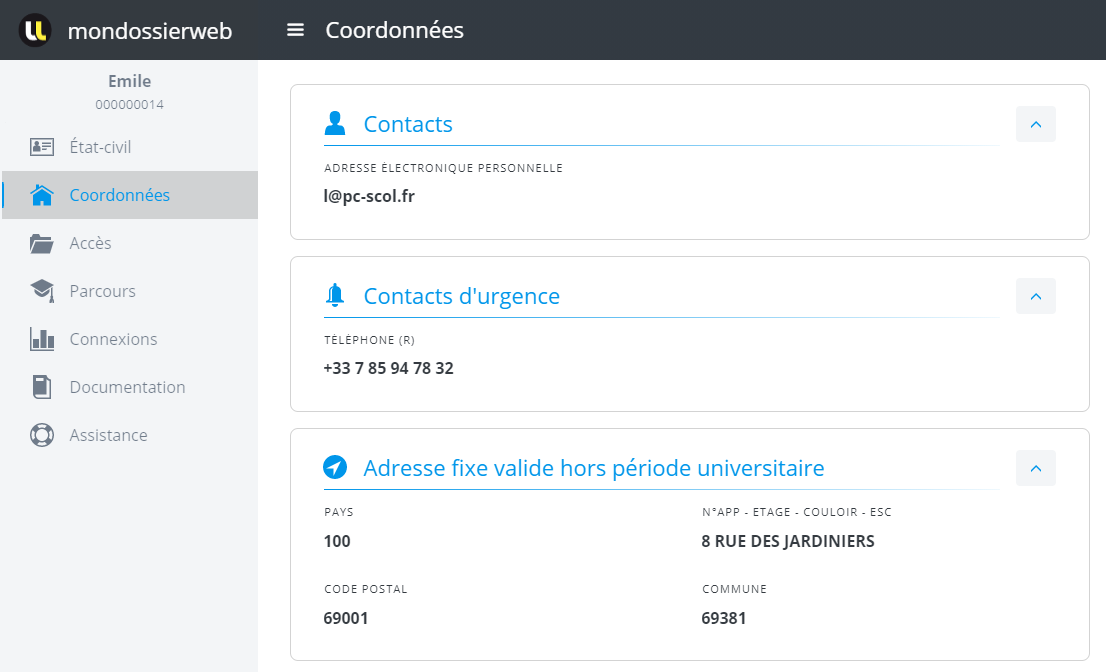Viewport: 1106px width, 672px height.
Task: Click the bell icon beside Contacts d'urgence
Action: (335, 296)
